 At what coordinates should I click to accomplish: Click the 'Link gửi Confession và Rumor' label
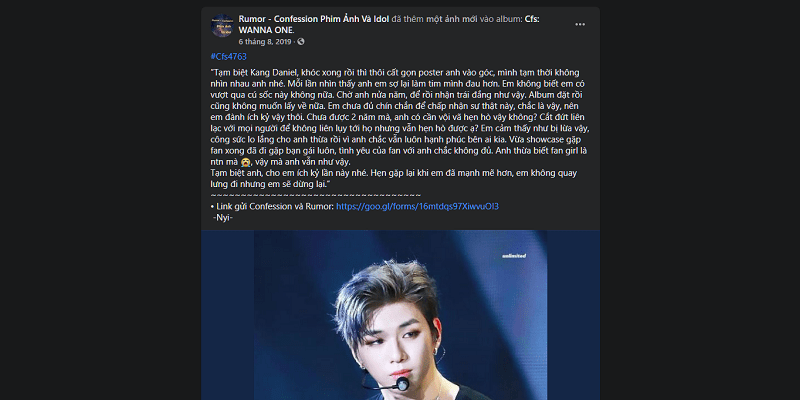coord(274,207)
